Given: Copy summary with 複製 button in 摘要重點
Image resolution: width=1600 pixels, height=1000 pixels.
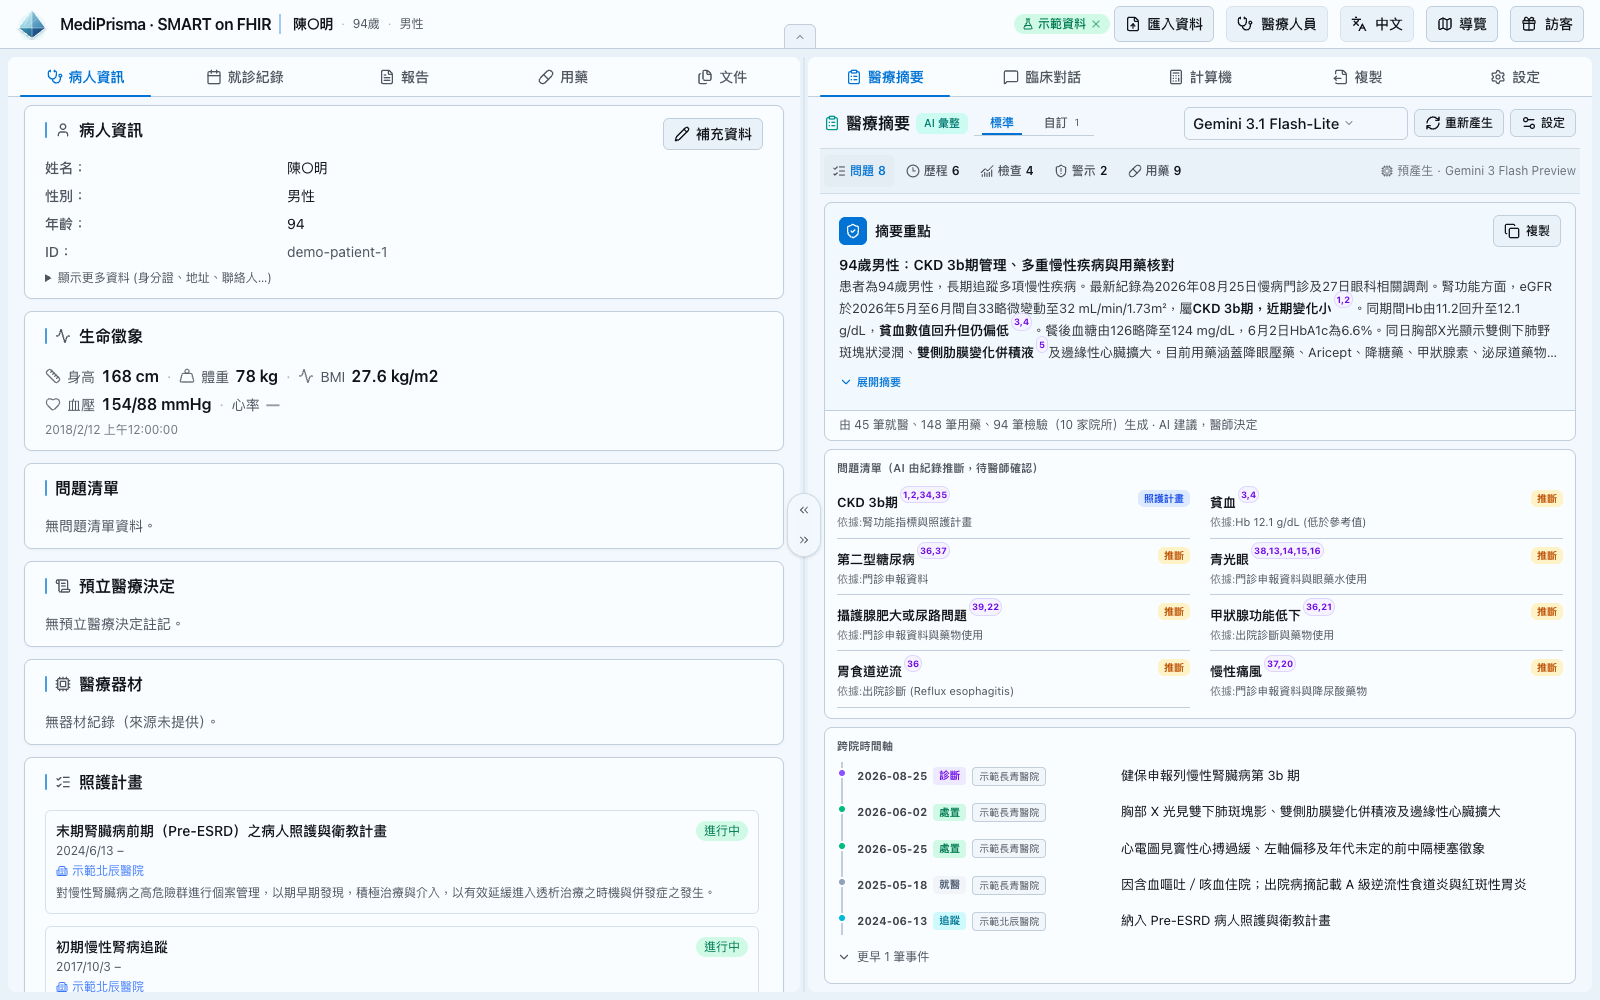Looking at the screenshot, I should 1527,231.
